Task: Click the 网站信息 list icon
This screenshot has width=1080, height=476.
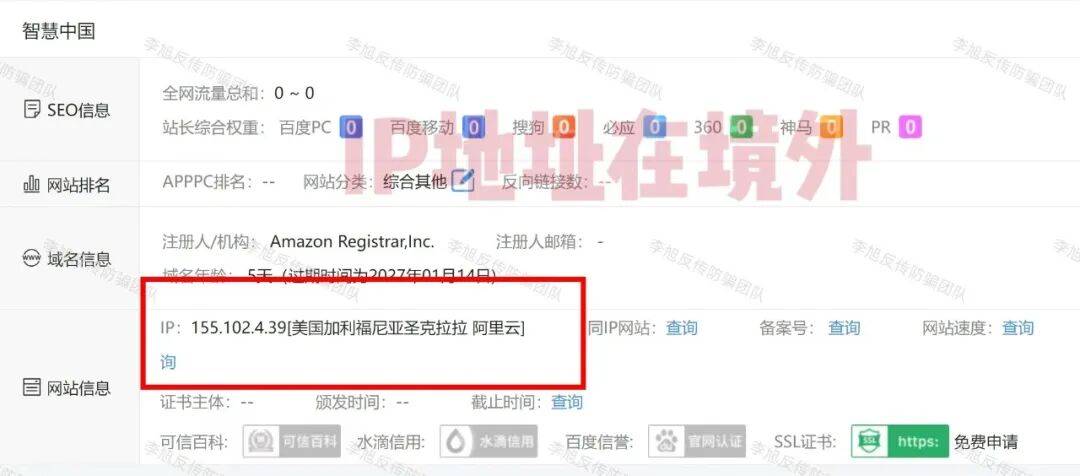Action: (x=32, y=387)
